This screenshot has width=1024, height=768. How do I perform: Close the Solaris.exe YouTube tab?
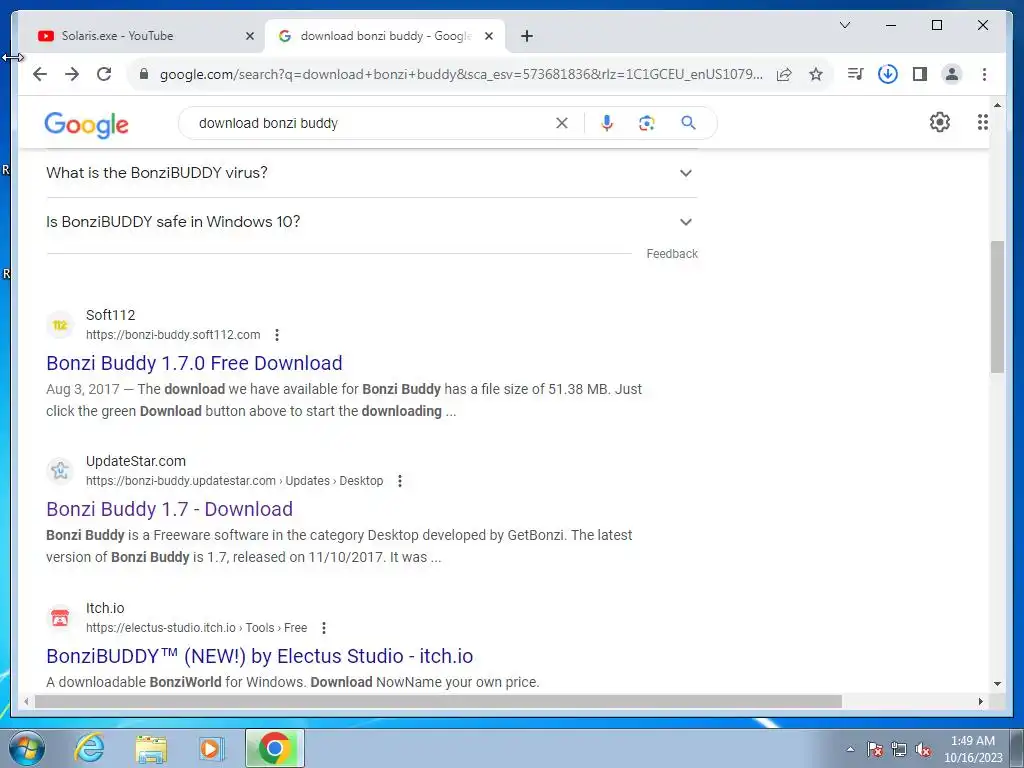[249, 37]
